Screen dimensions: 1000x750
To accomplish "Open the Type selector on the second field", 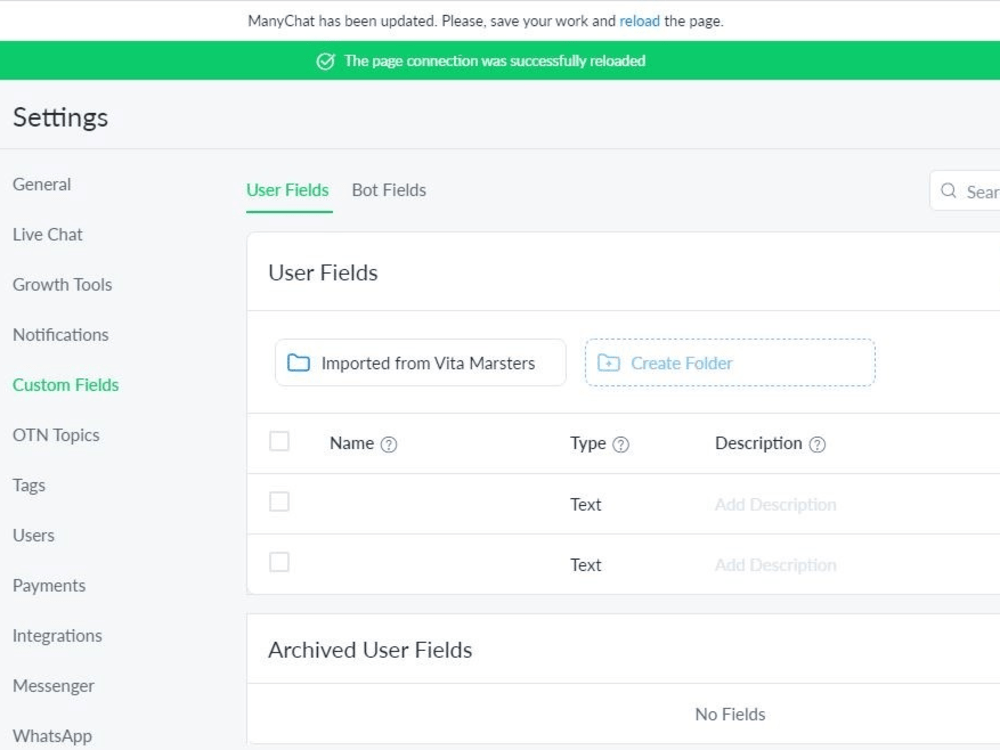I will pyautogui.click(x=586, y=564).
